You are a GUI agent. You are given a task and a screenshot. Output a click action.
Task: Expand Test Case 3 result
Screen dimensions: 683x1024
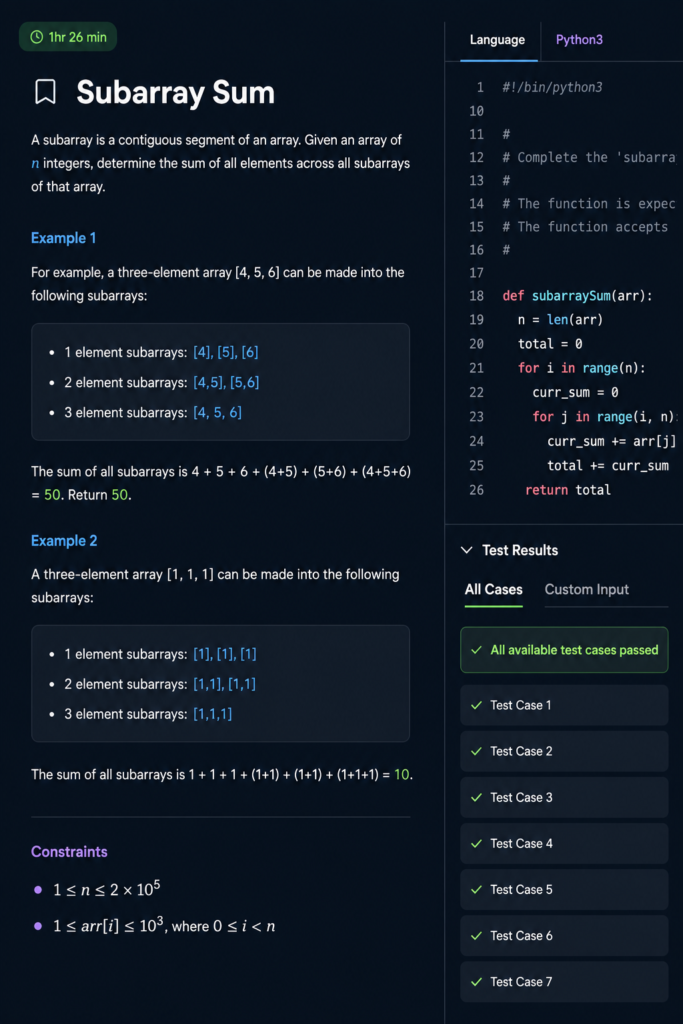[x=564, y=797]
